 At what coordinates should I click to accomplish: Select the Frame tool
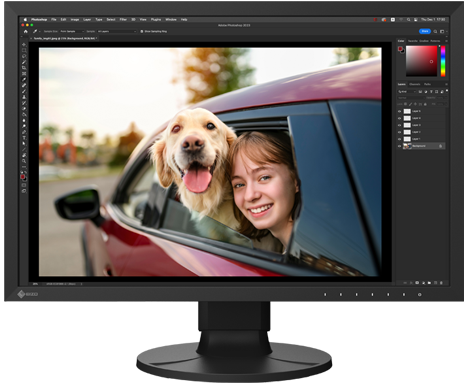point(24,74)
